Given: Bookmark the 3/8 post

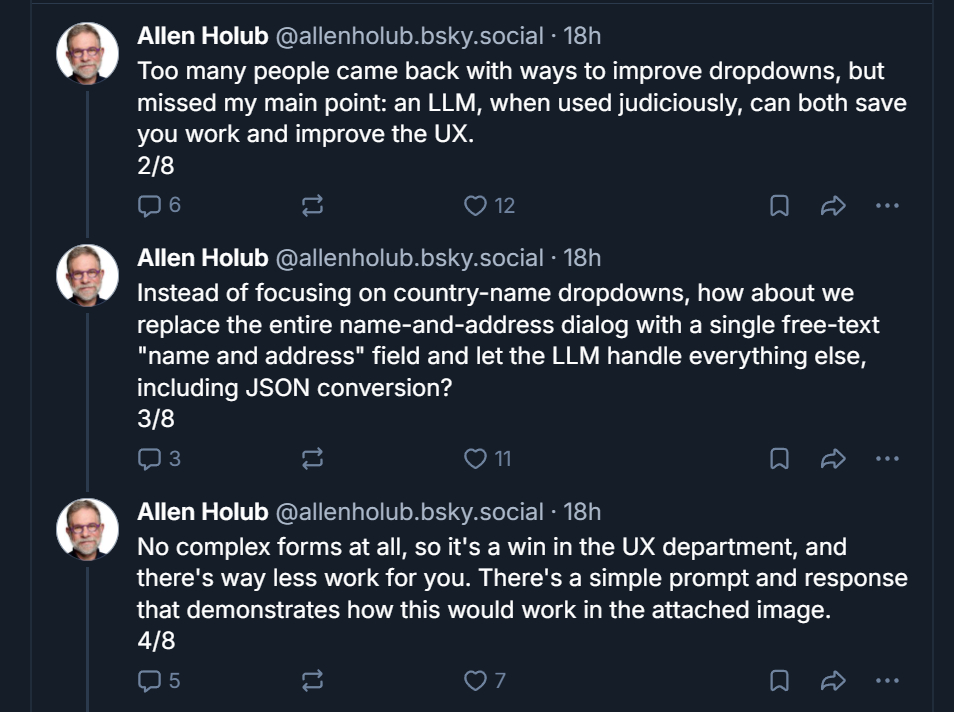Looking at the screenshot, I should tap(779, 459).
